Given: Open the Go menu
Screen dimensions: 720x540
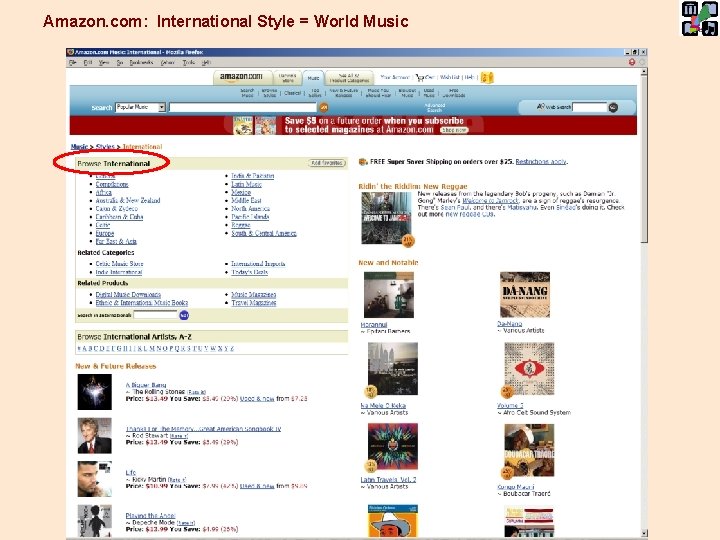Looking at the screenshot, I should pyautogui.click(x=120, y=62).
